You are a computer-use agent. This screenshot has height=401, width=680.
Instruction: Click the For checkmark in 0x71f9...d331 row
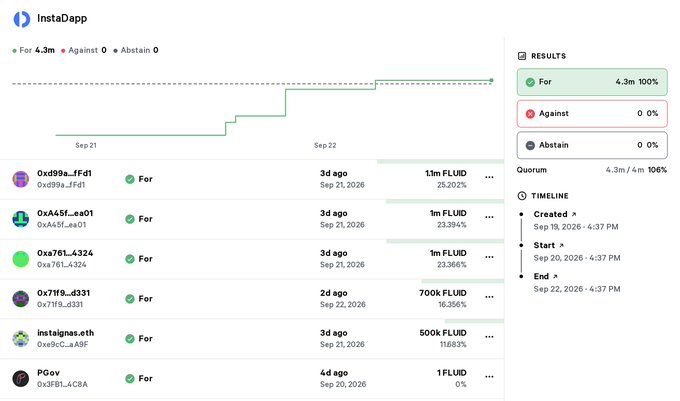(x=130, y=299)
